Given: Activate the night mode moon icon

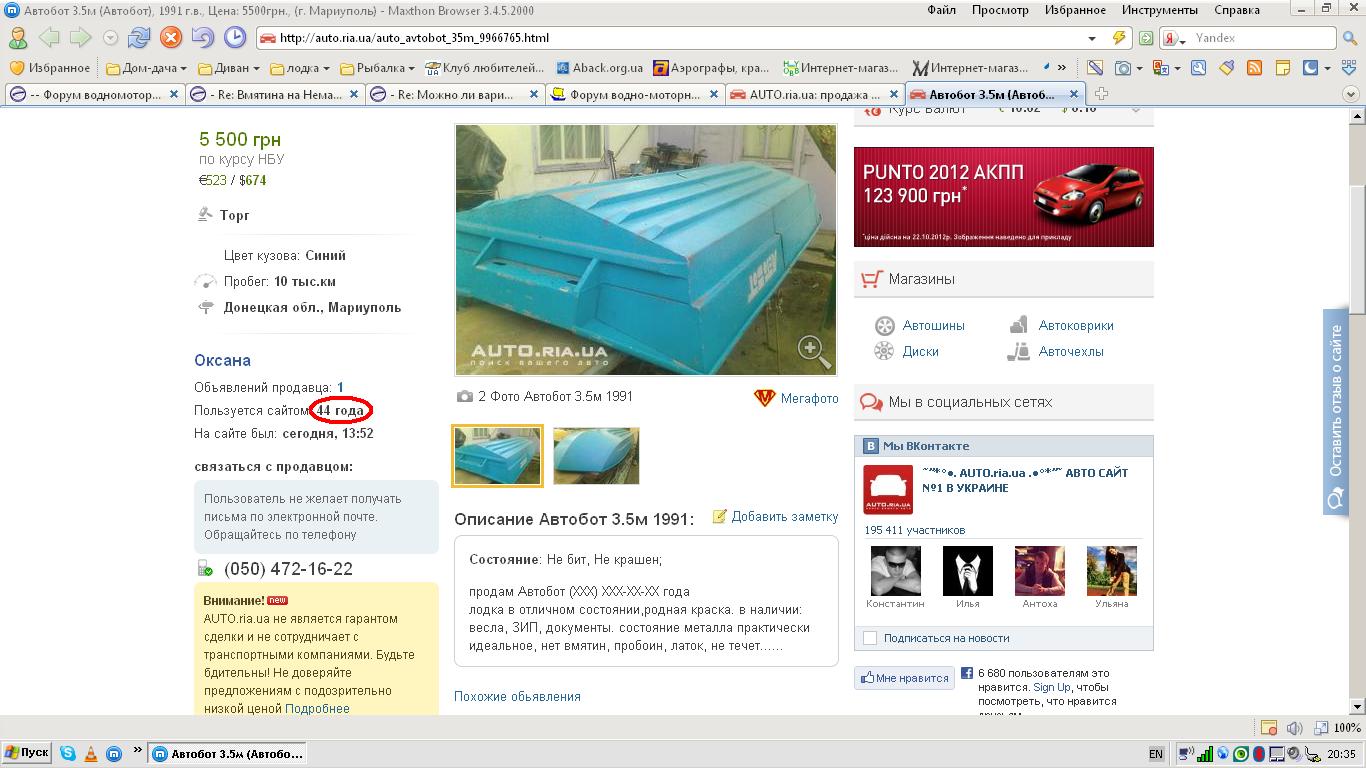Looking at the screenshot, I should [x=1310, y=68].
